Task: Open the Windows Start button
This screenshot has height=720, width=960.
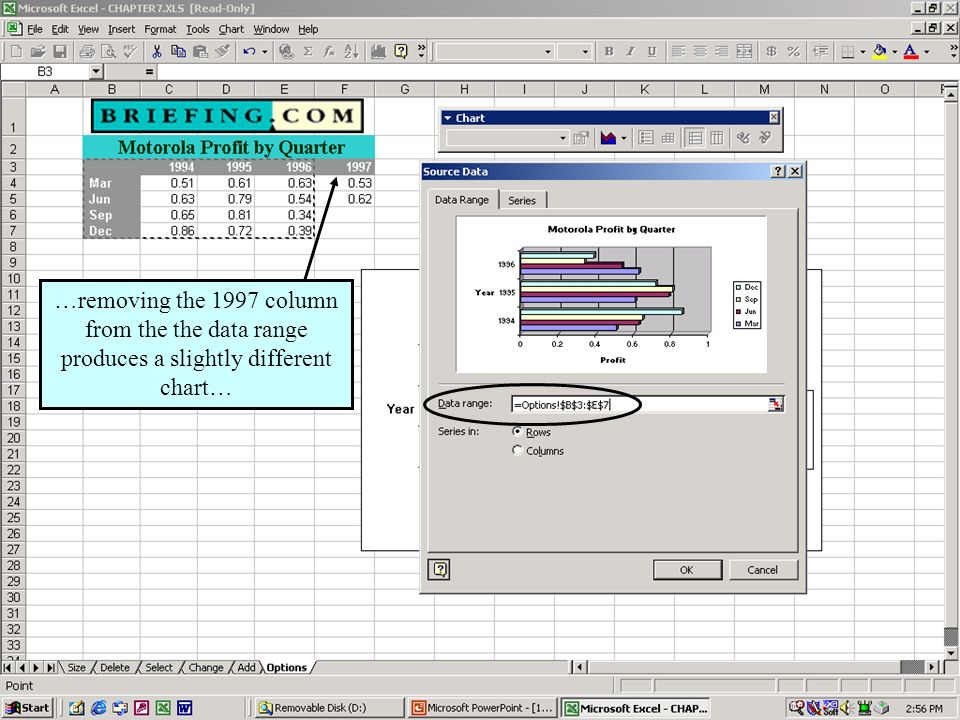Action: 28,708
